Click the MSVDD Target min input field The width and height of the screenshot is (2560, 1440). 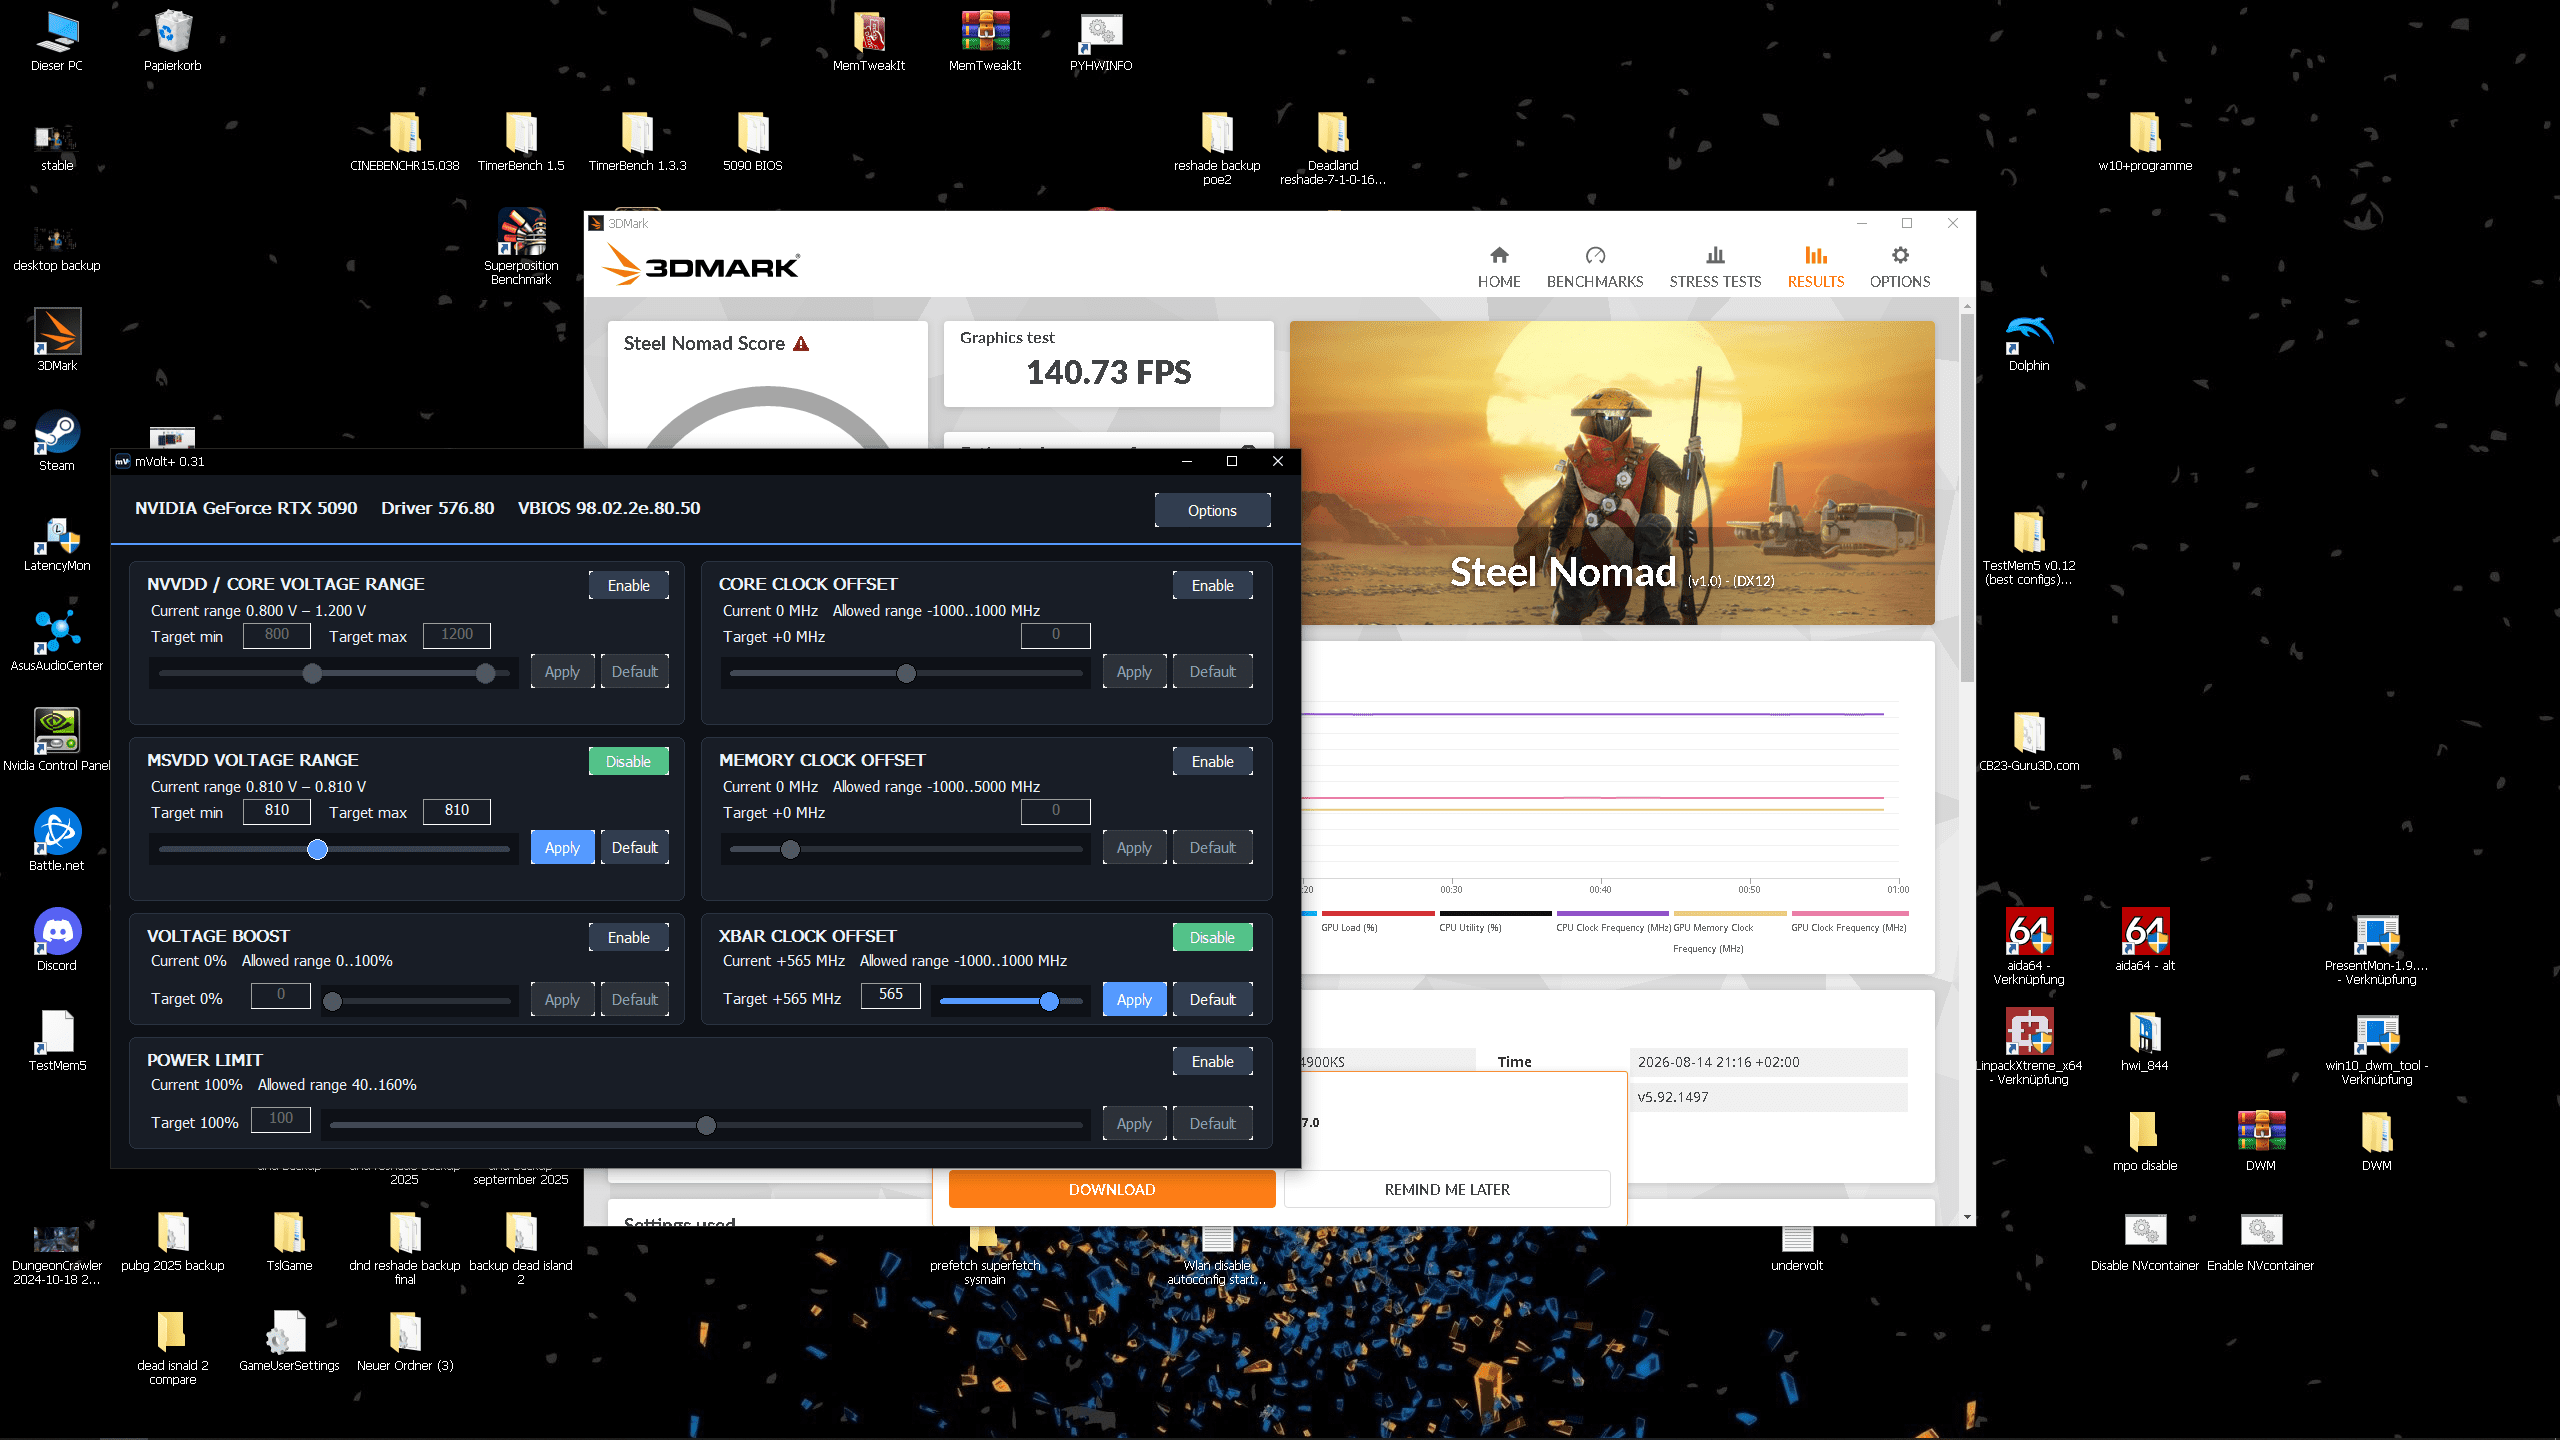click(277, 810)
